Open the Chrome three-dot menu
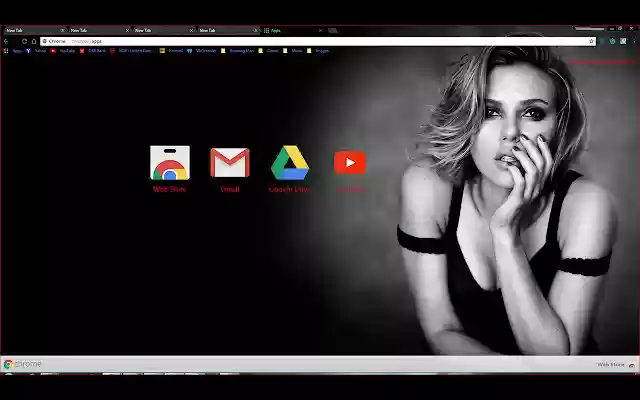 [x=634, y=41]
